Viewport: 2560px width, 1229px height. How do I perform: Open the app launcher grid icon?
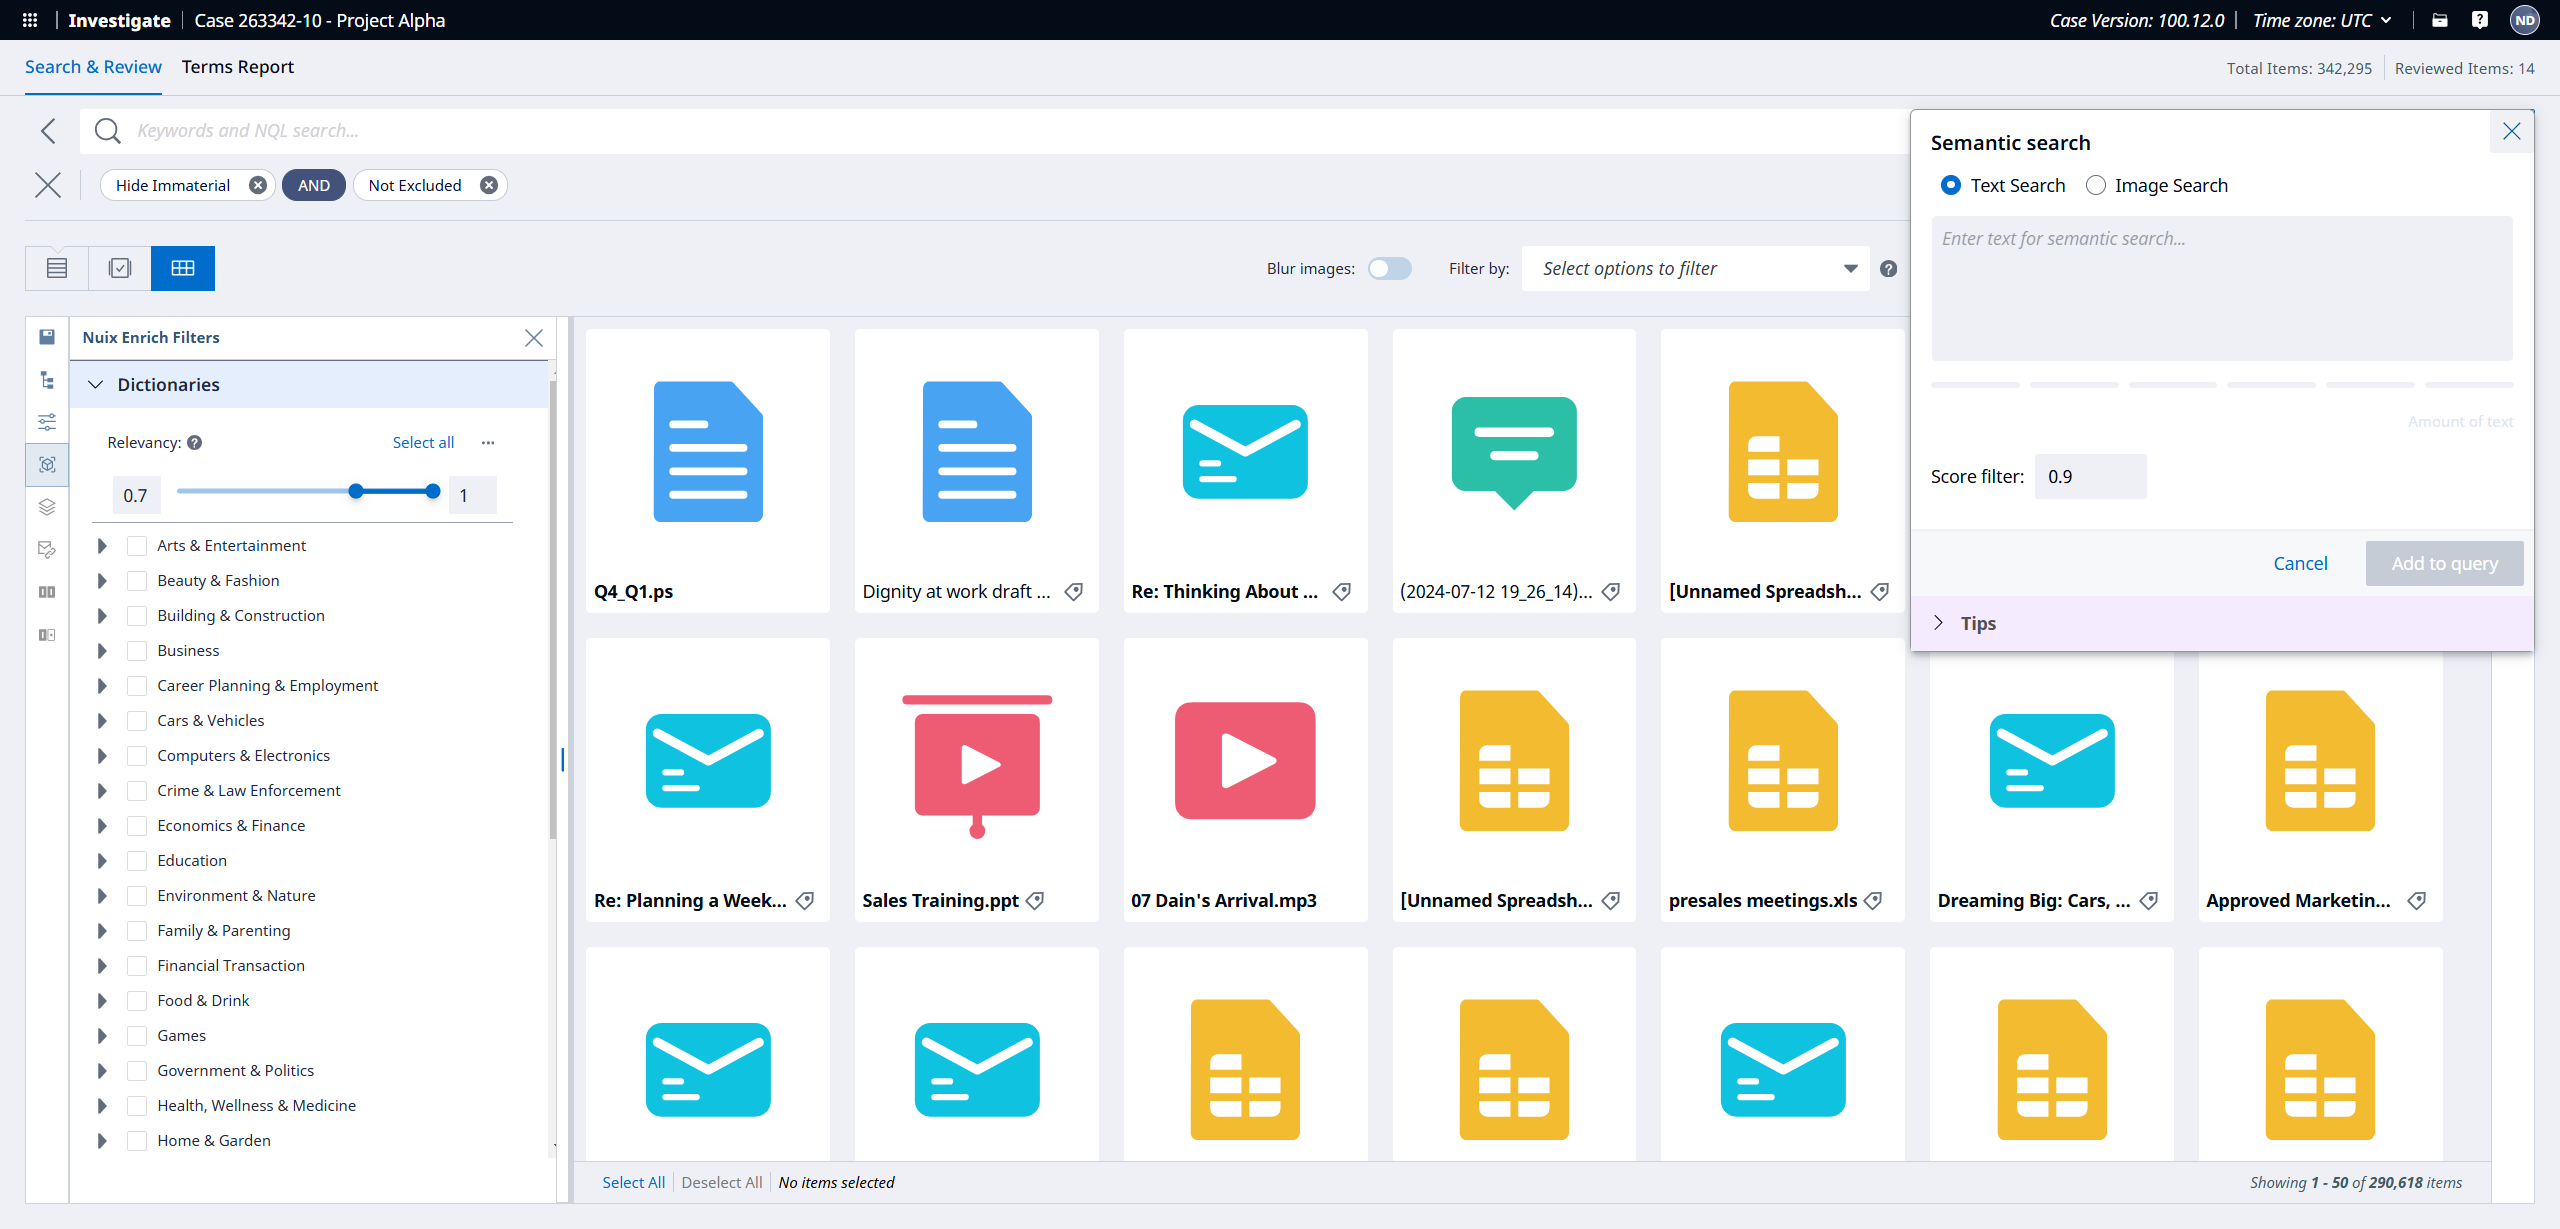point(30,20)
